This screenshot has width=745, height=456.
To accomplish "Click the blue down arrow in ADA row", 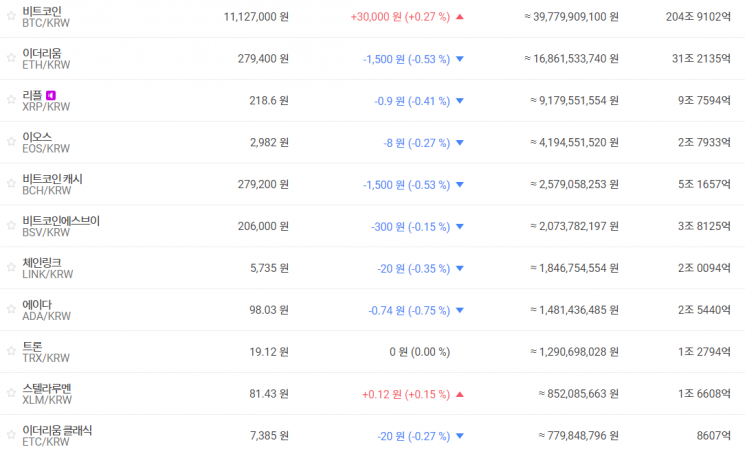I will [x=459, y=310].
